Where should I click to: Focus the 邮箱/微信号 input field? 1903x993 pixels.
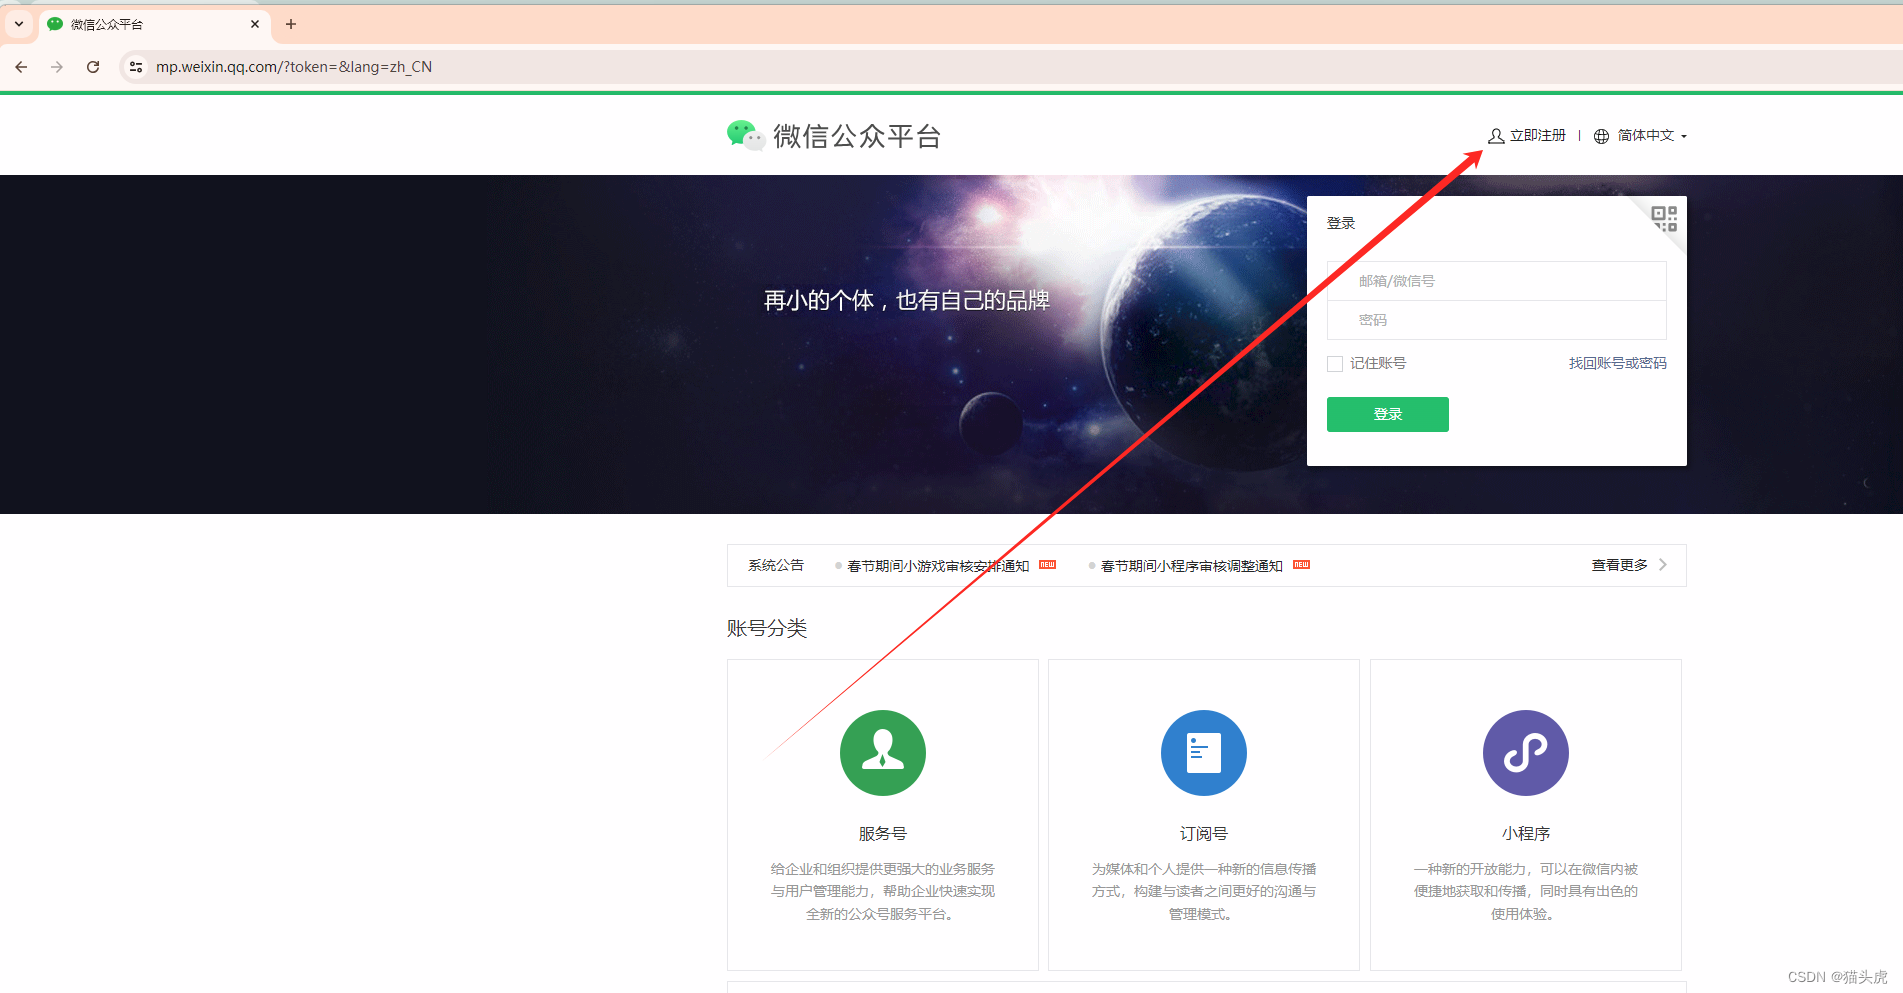(1497, 281)
